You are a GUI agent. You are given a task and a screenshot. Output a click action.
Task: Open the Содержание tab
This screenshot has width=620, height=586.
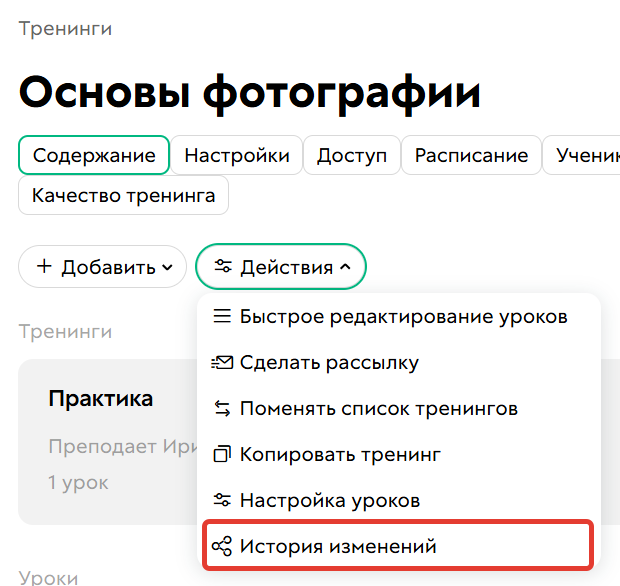pyautogui.click(x=94, y=155)
